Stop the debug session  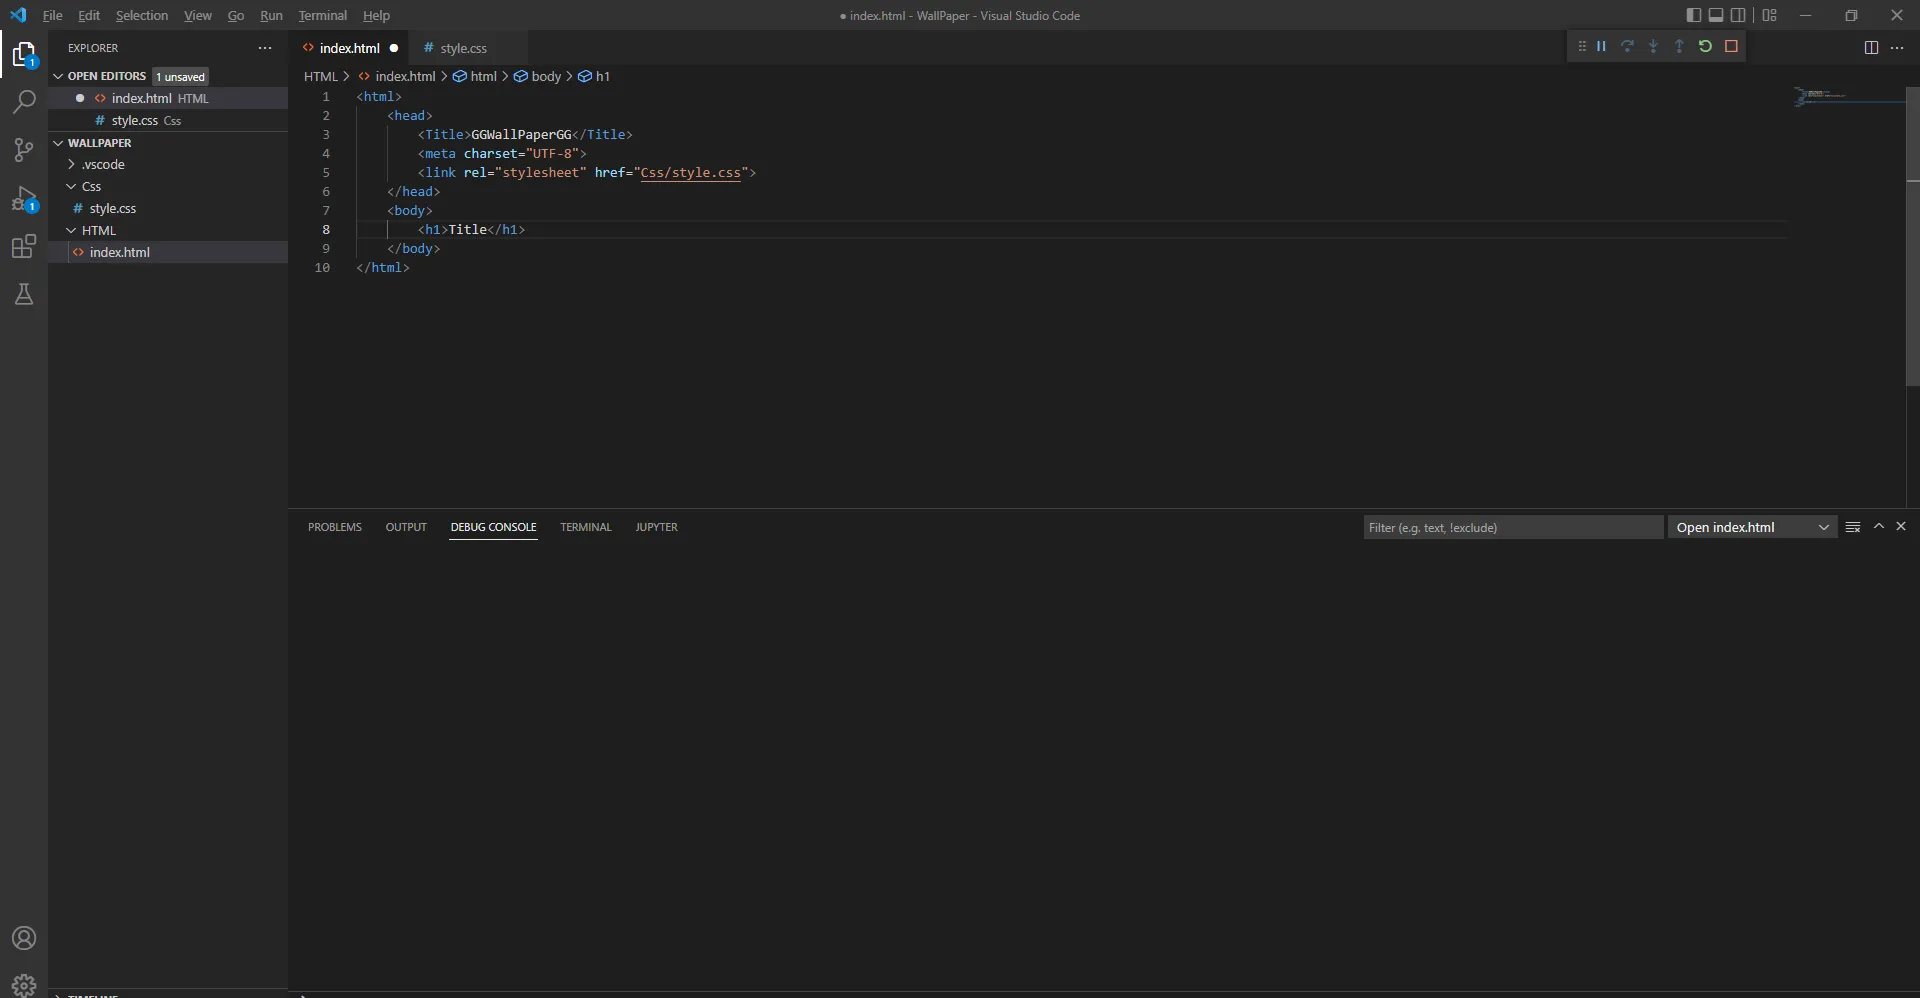(x=1731, y=47)
